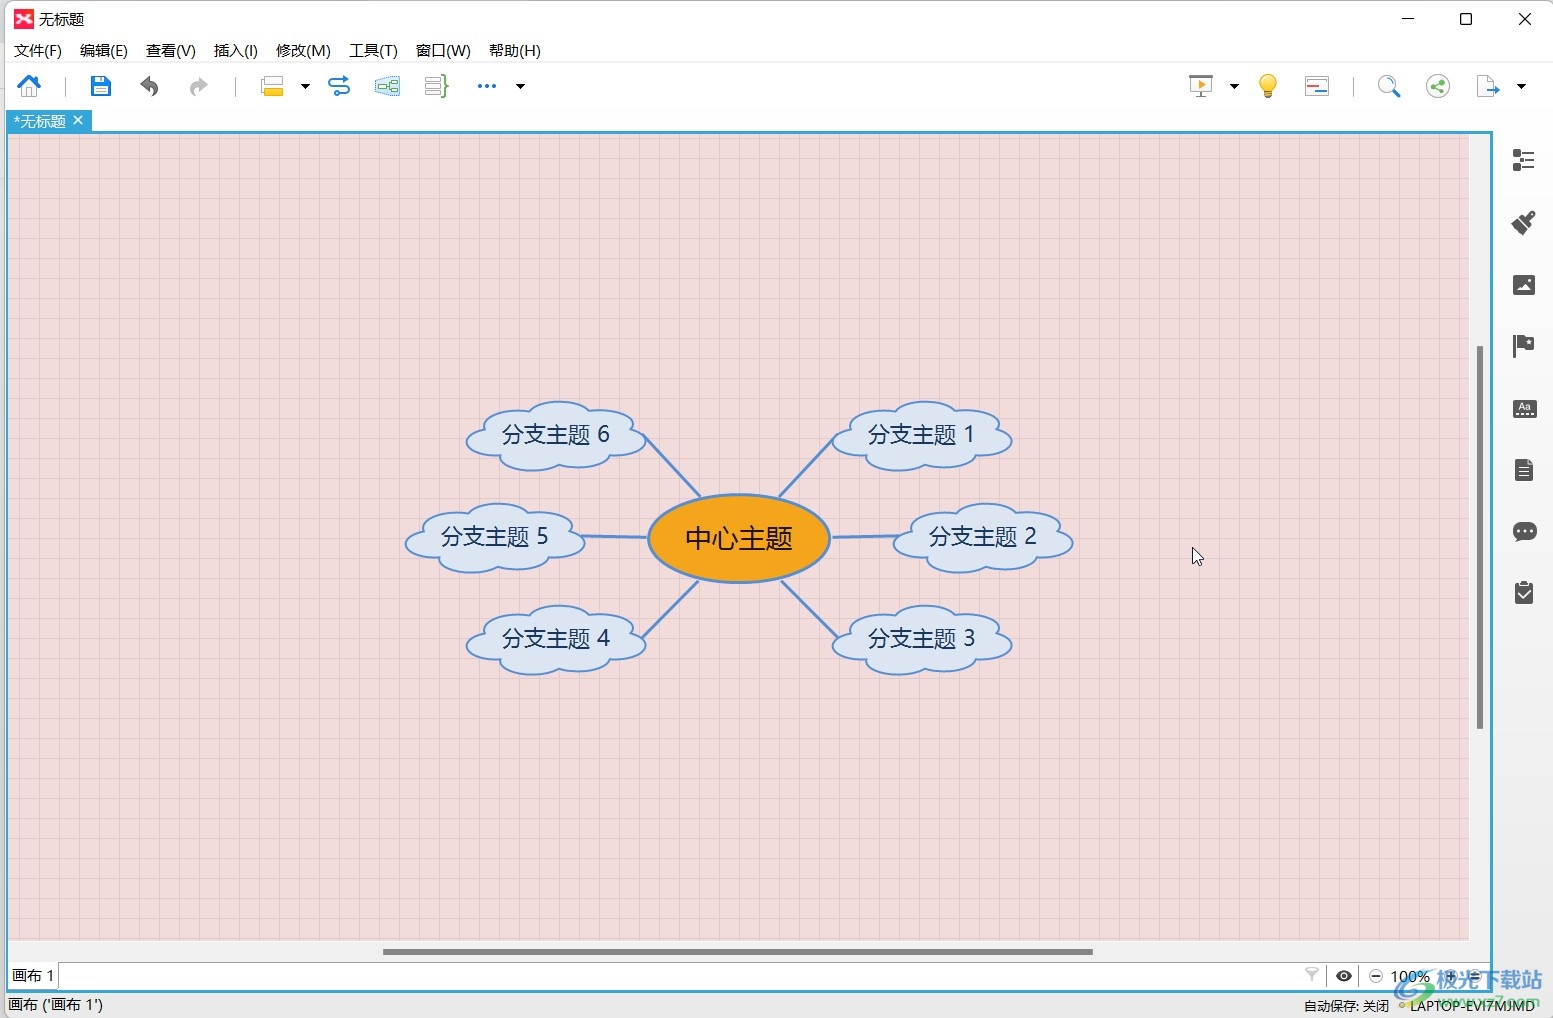Share the map with the green share icon

[1438, 86]
